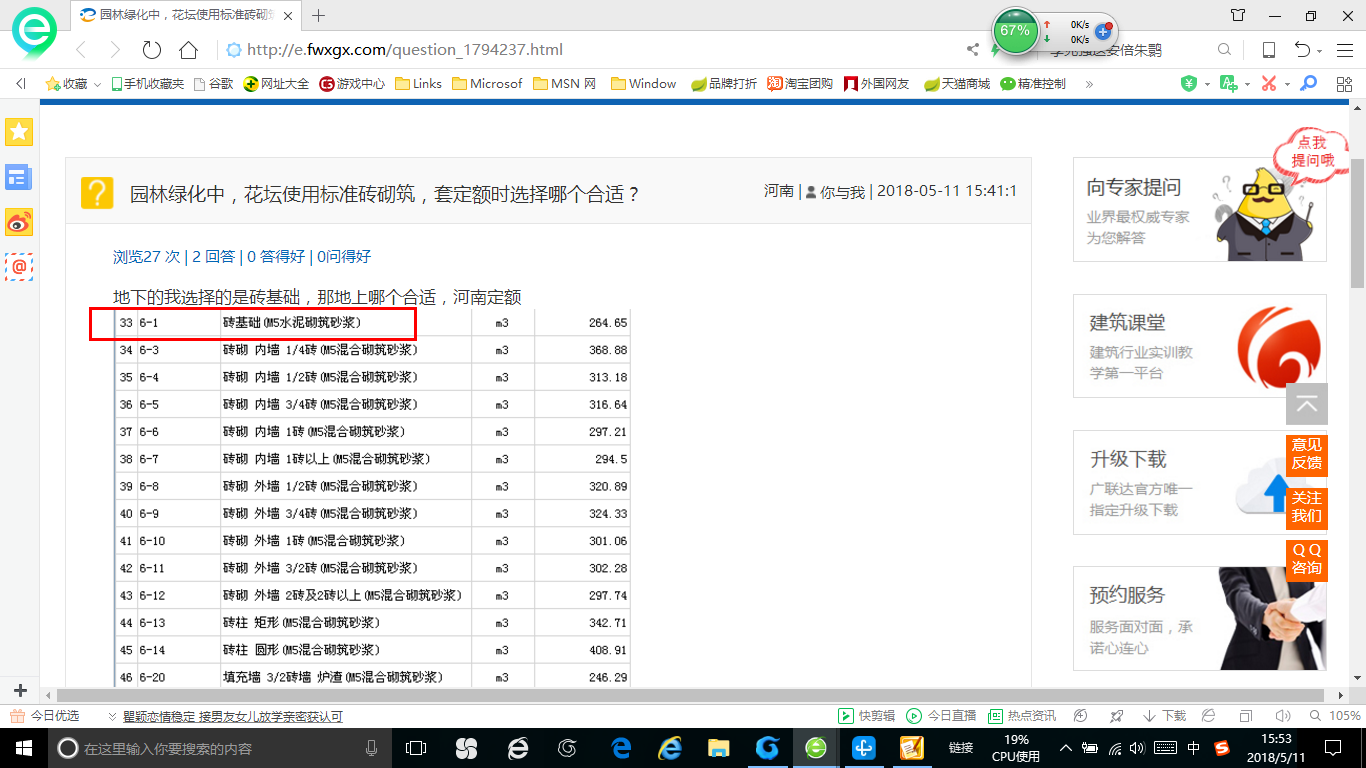Viewport: 1366px width, 768px height.
Task: Click the undo closed tab arrow icon
Action: [x=1302, y=50]
